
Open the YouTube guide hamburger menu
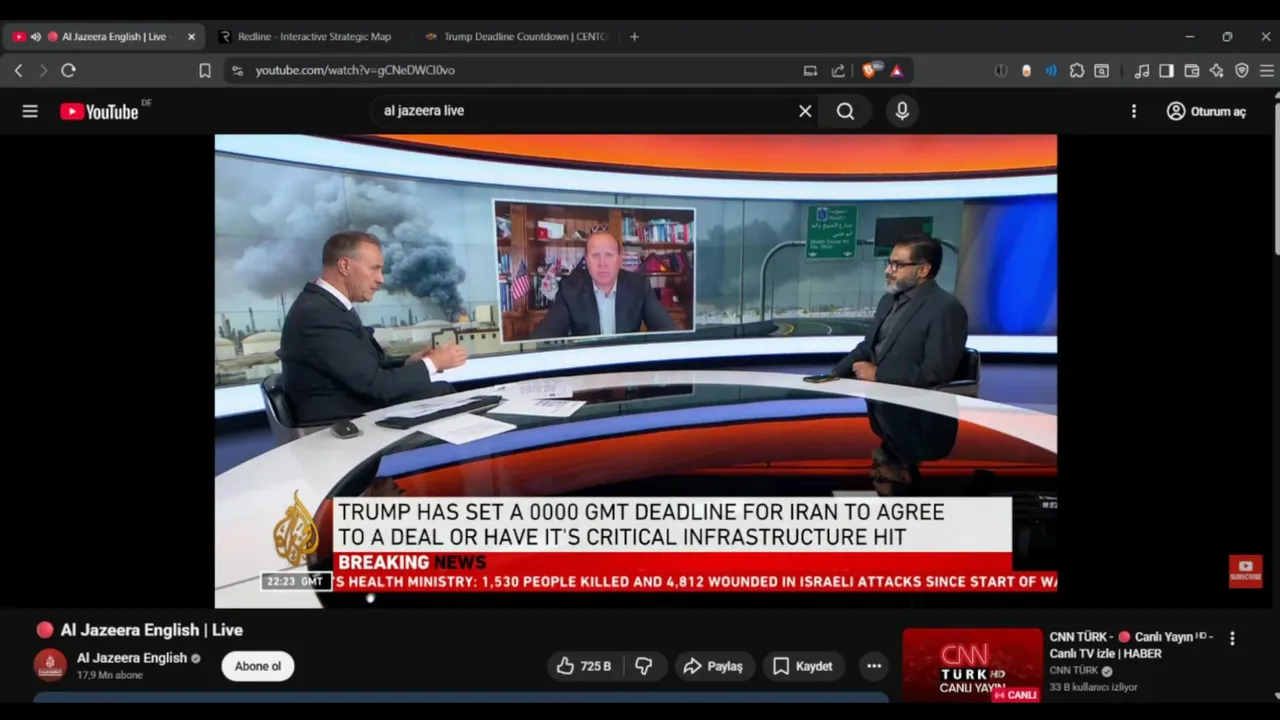click(30, 111)
